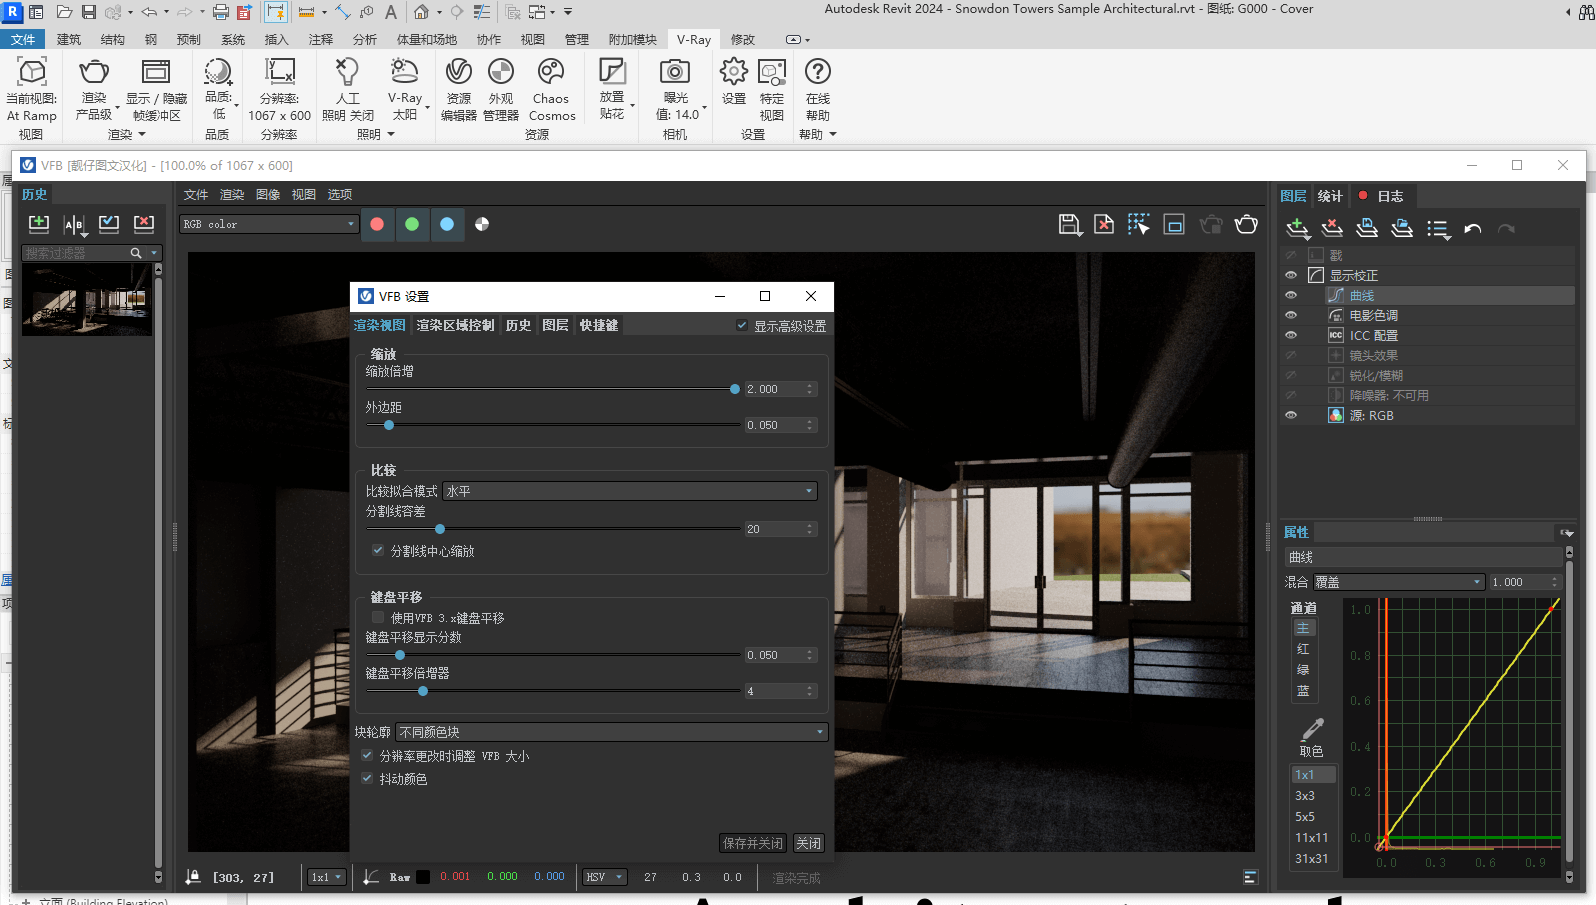This screenshot has width=1596, height=905.
Task: Click the undo arrow in layers toolbar
Action: pos(1473,229)
